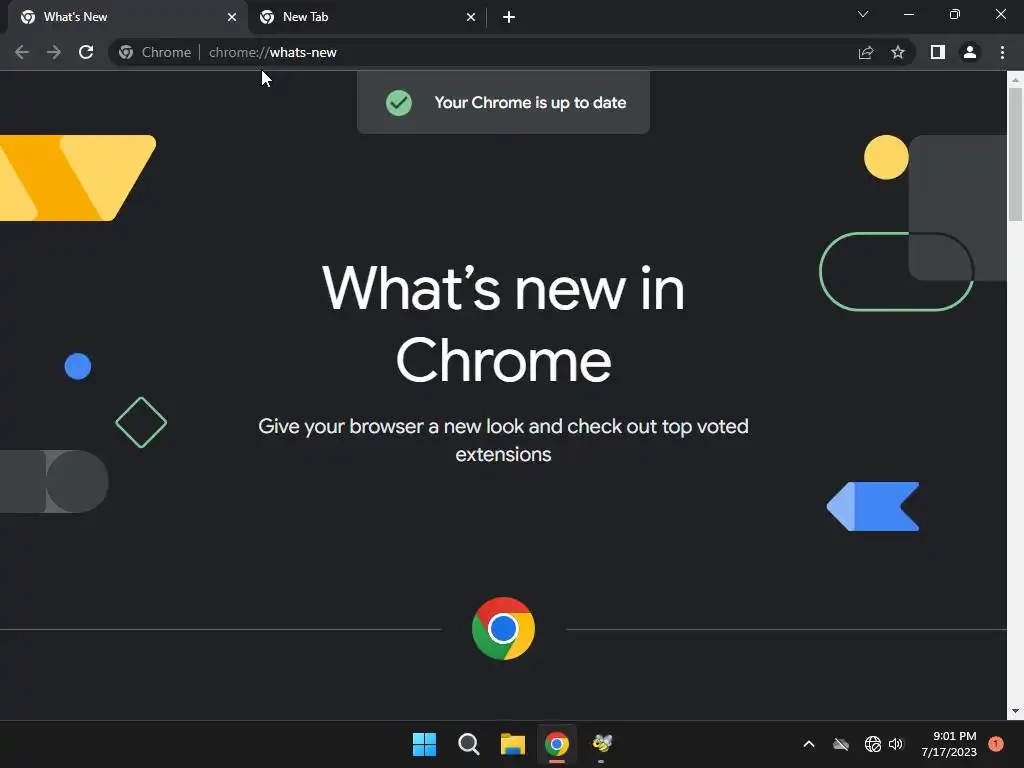The height and width of the screenshot is (768, 1024).
Task: Open a new tab with plus button
Action: [509, 17]
